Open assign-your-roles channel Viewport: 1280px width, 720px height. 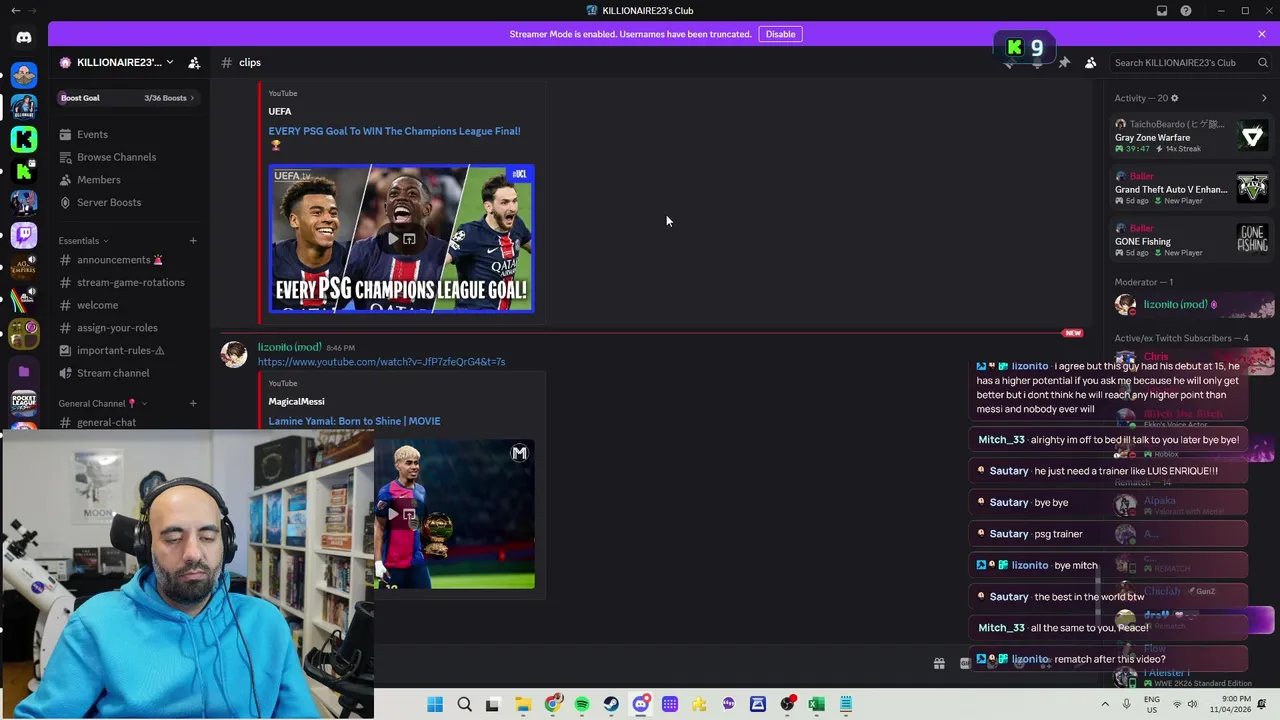tap(117, 328)
